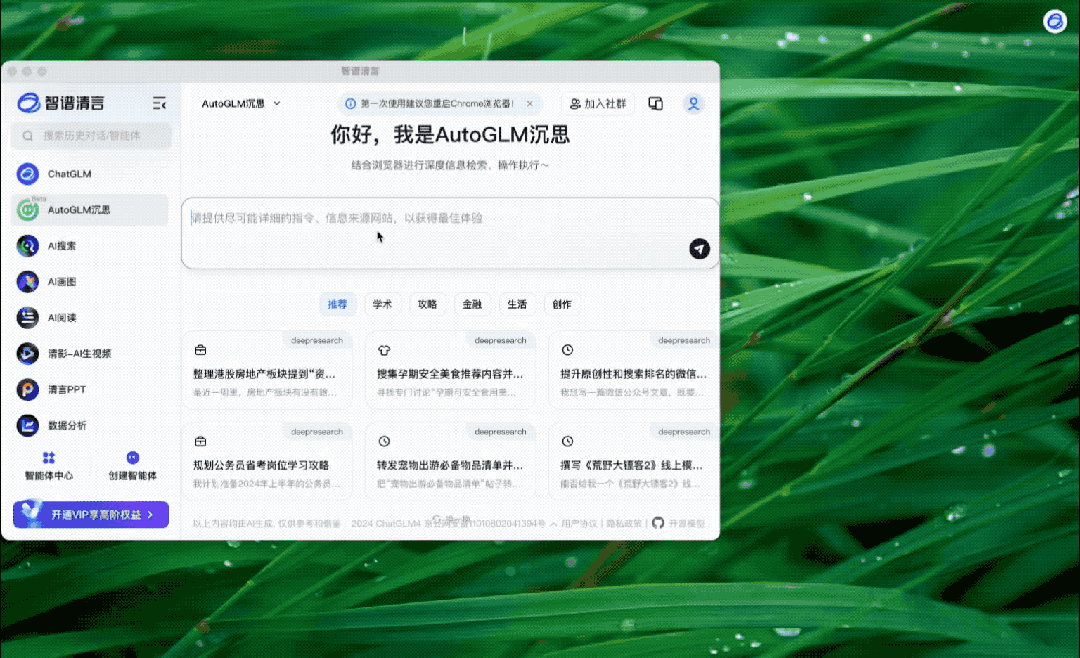Click the clock icon on 转发宠物出游 card

384,441
